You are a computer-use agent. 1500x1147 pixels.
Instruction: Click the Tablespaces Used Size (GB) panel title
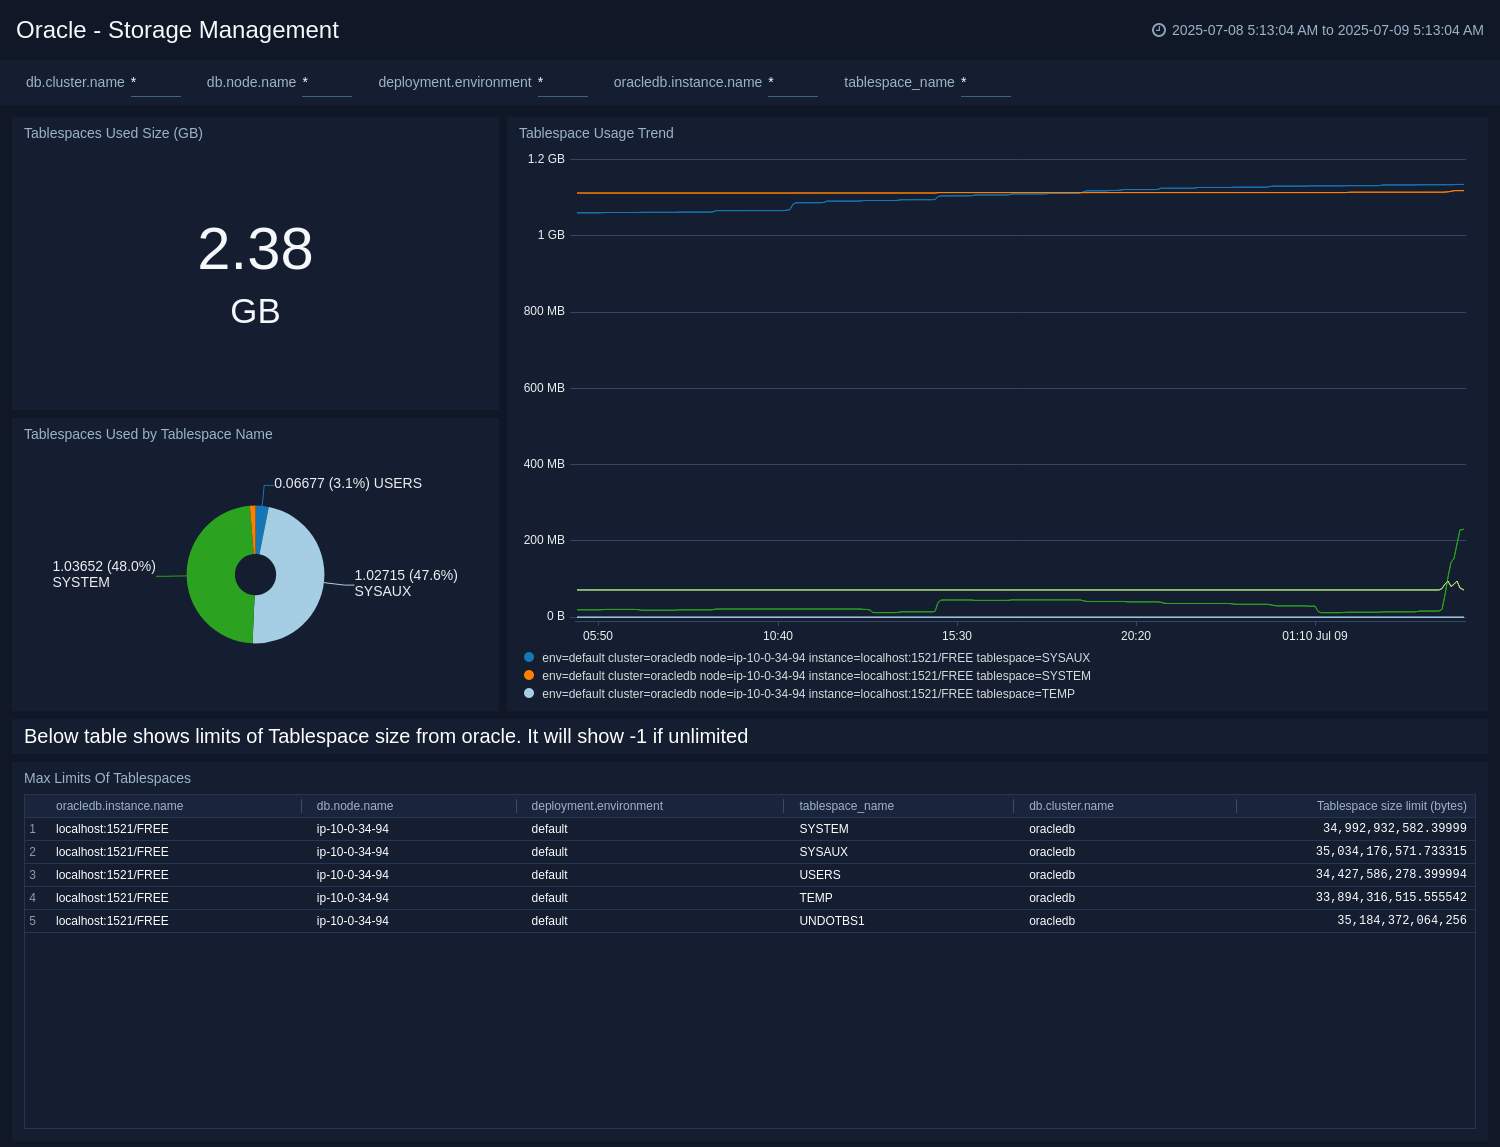(113, 133)
